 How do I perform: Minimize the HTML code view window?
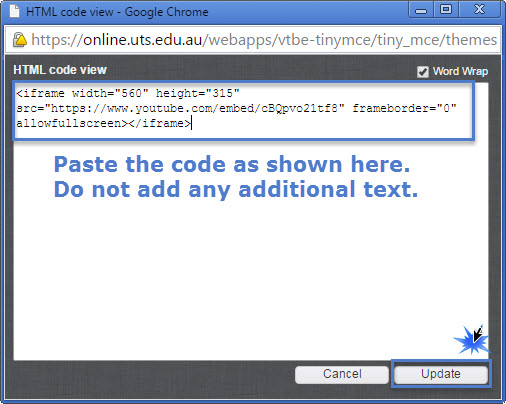421,10
